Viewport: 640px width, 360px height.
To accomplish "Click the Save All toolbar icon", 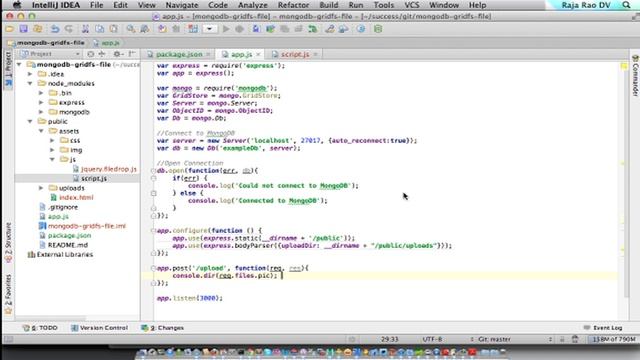I will click(x=23, y=29).
